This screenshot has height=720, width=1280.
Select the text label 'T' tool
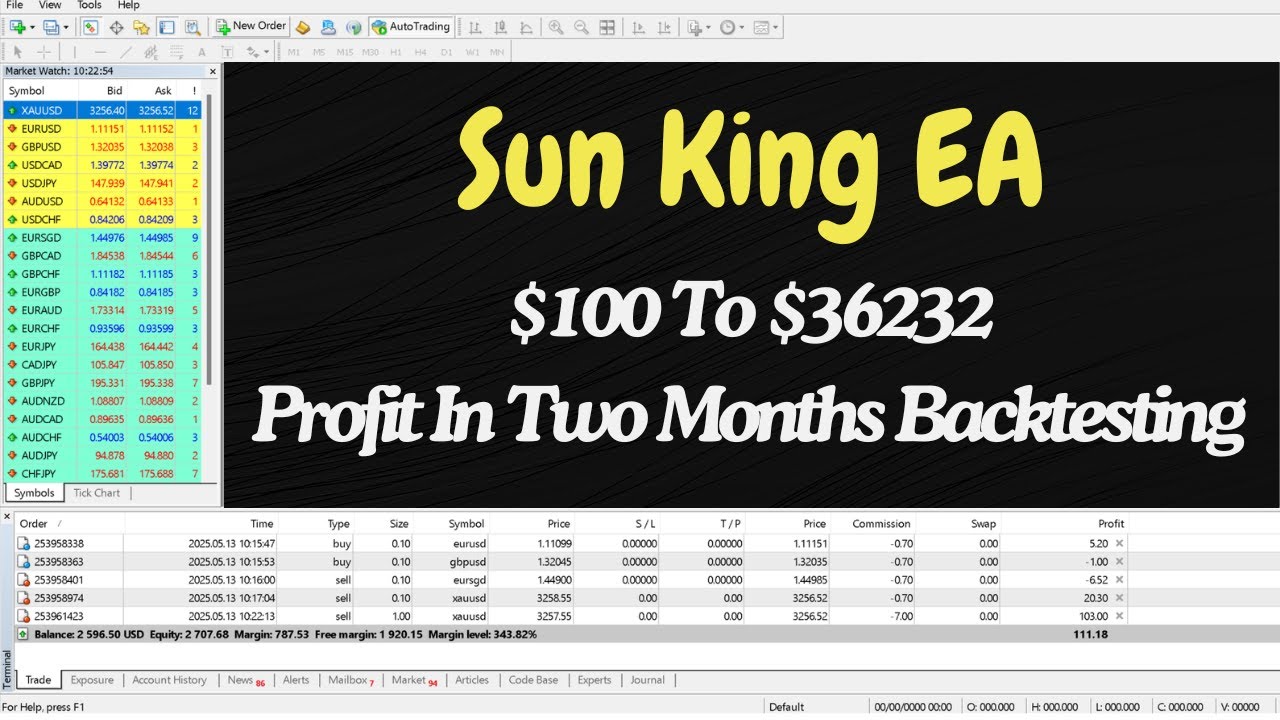pyautogui.click(x=227, y=51)
